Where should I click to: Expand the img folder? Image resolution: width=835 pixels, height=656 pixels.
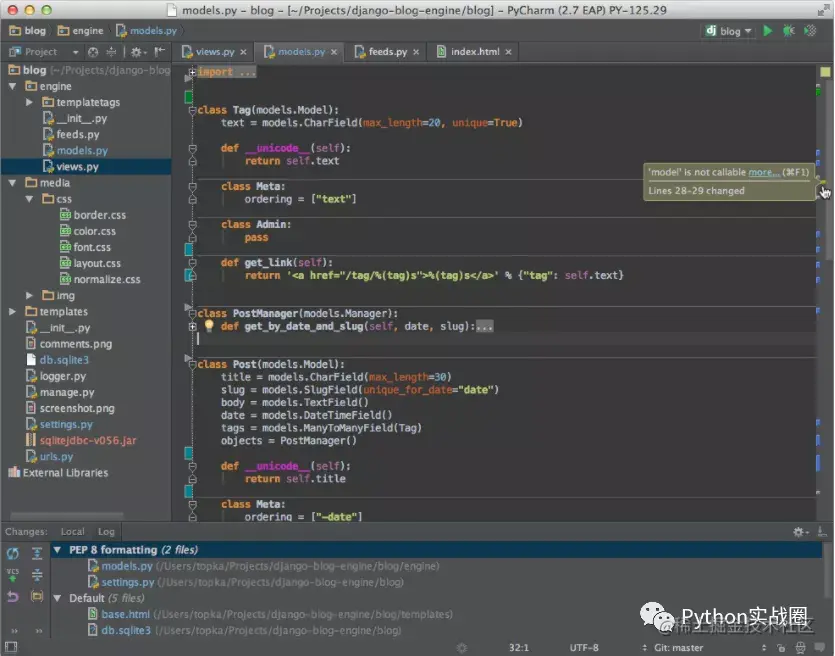(x=29, y=295)
